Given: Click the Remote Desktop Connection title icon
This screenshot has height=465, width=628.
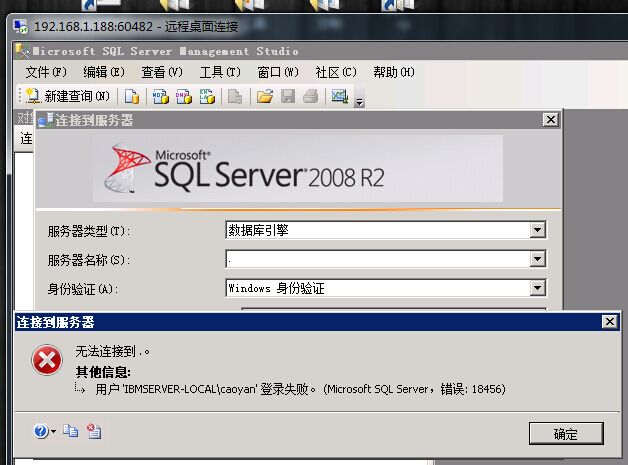Looking at the screenshot, I should pos(20,26).
